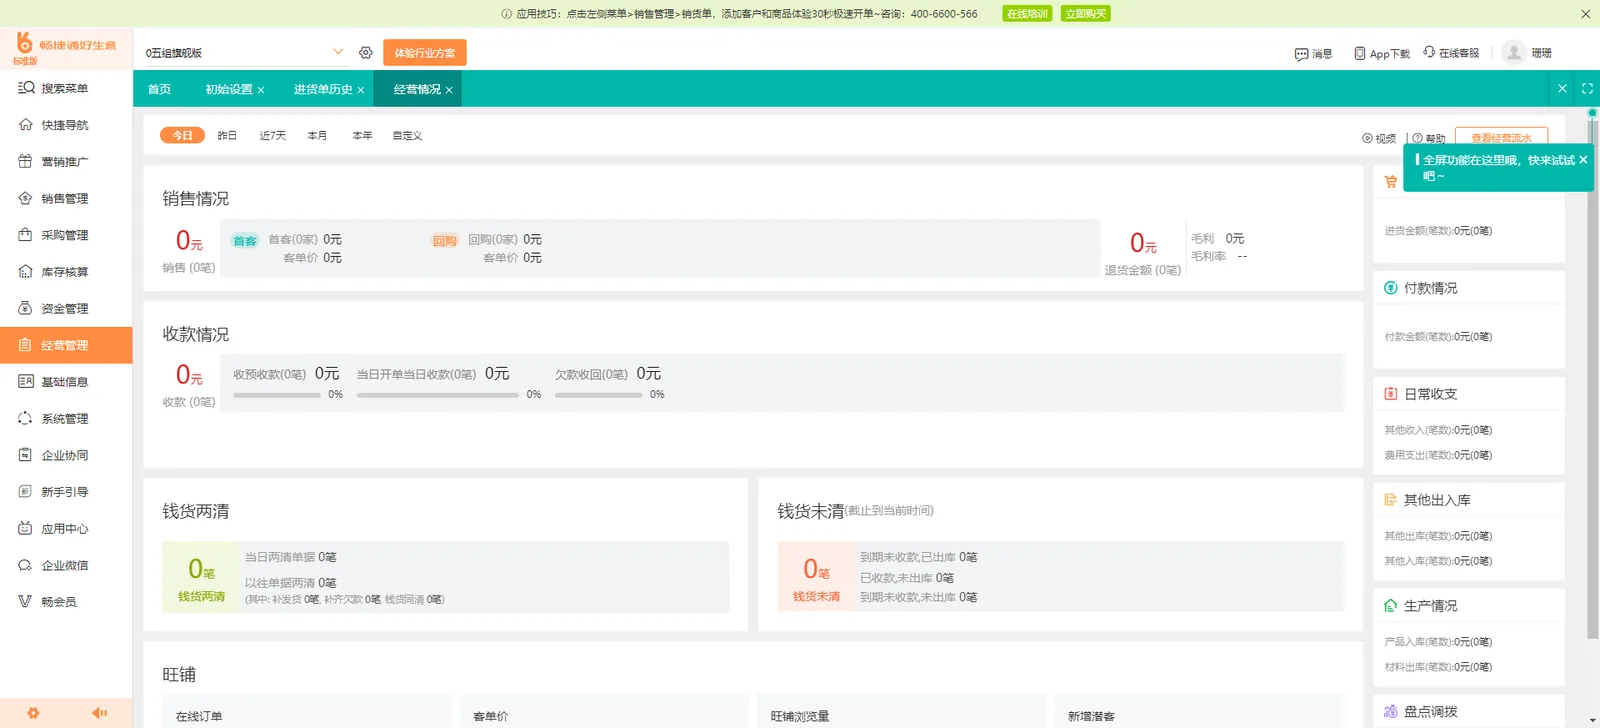The height and width of the screenshot is (728, 1600).
Task: Open 库存核算 in sidebar
Action: (x=66, y=272)
